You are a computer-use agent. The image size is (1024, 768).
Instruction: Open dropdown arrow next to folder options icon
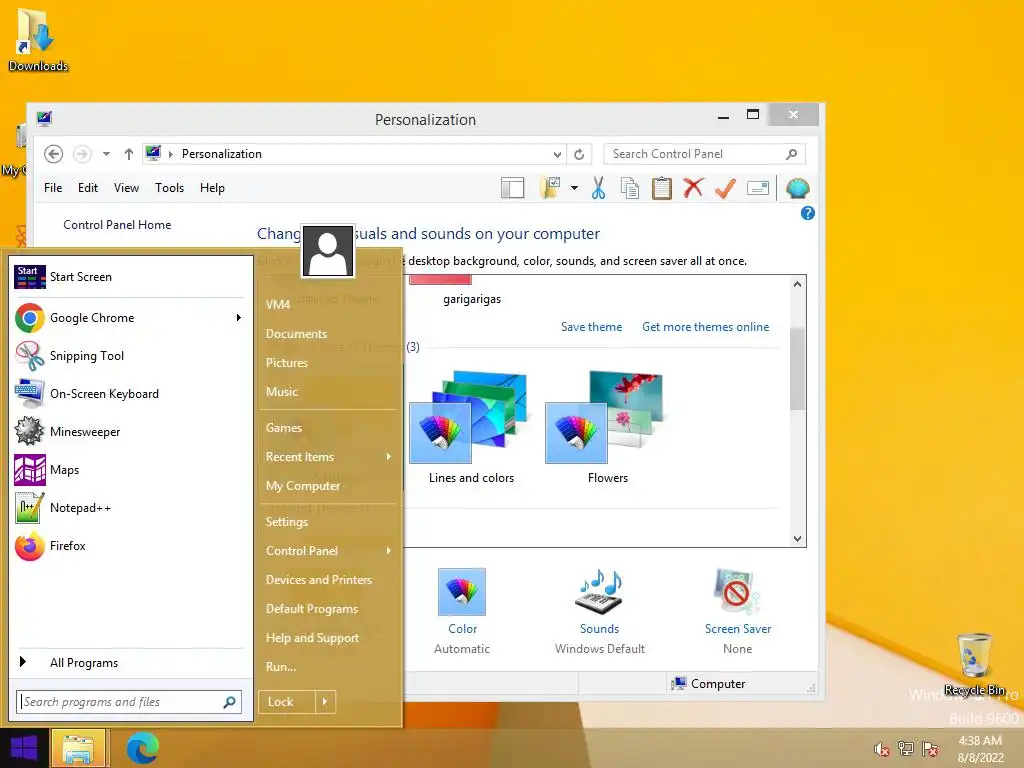point(574,188)
